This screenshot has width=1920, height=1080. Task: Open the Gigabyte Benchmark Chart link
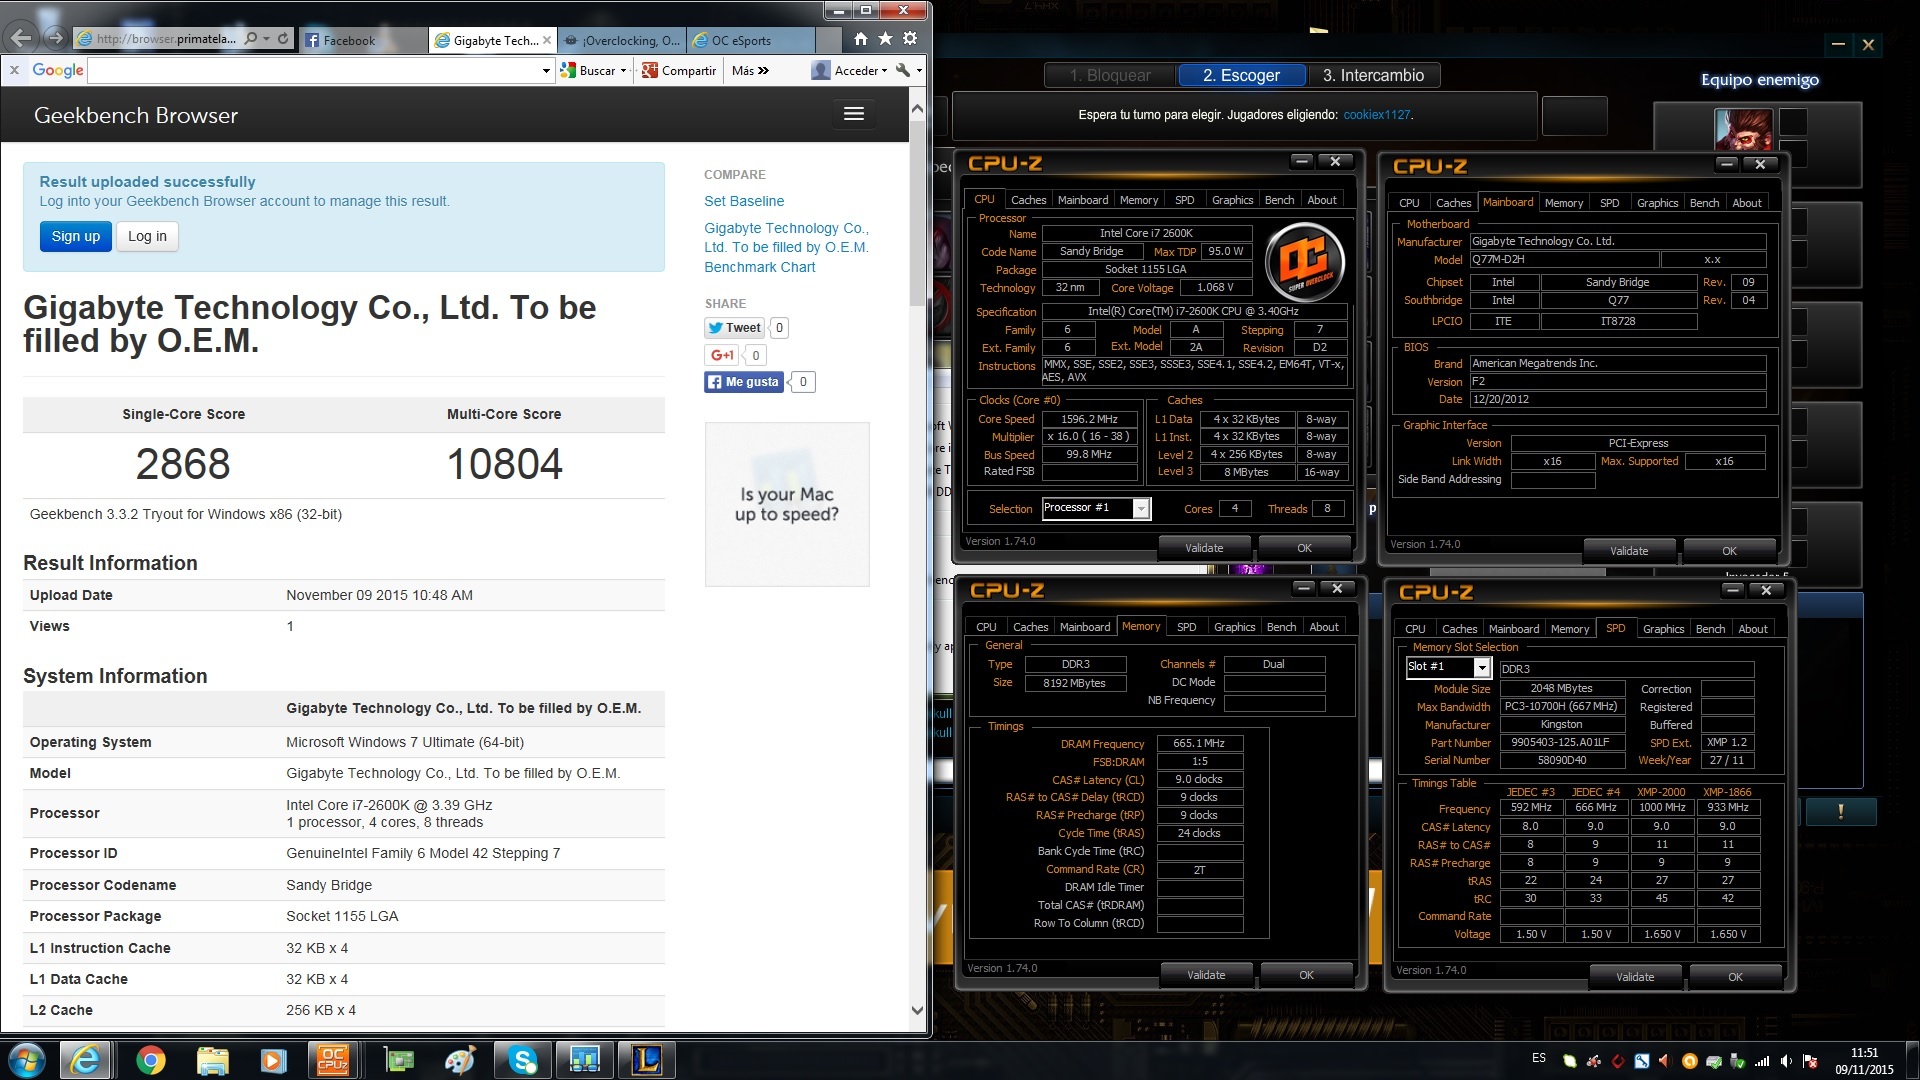pyautogui.click(x=786, y=247)
